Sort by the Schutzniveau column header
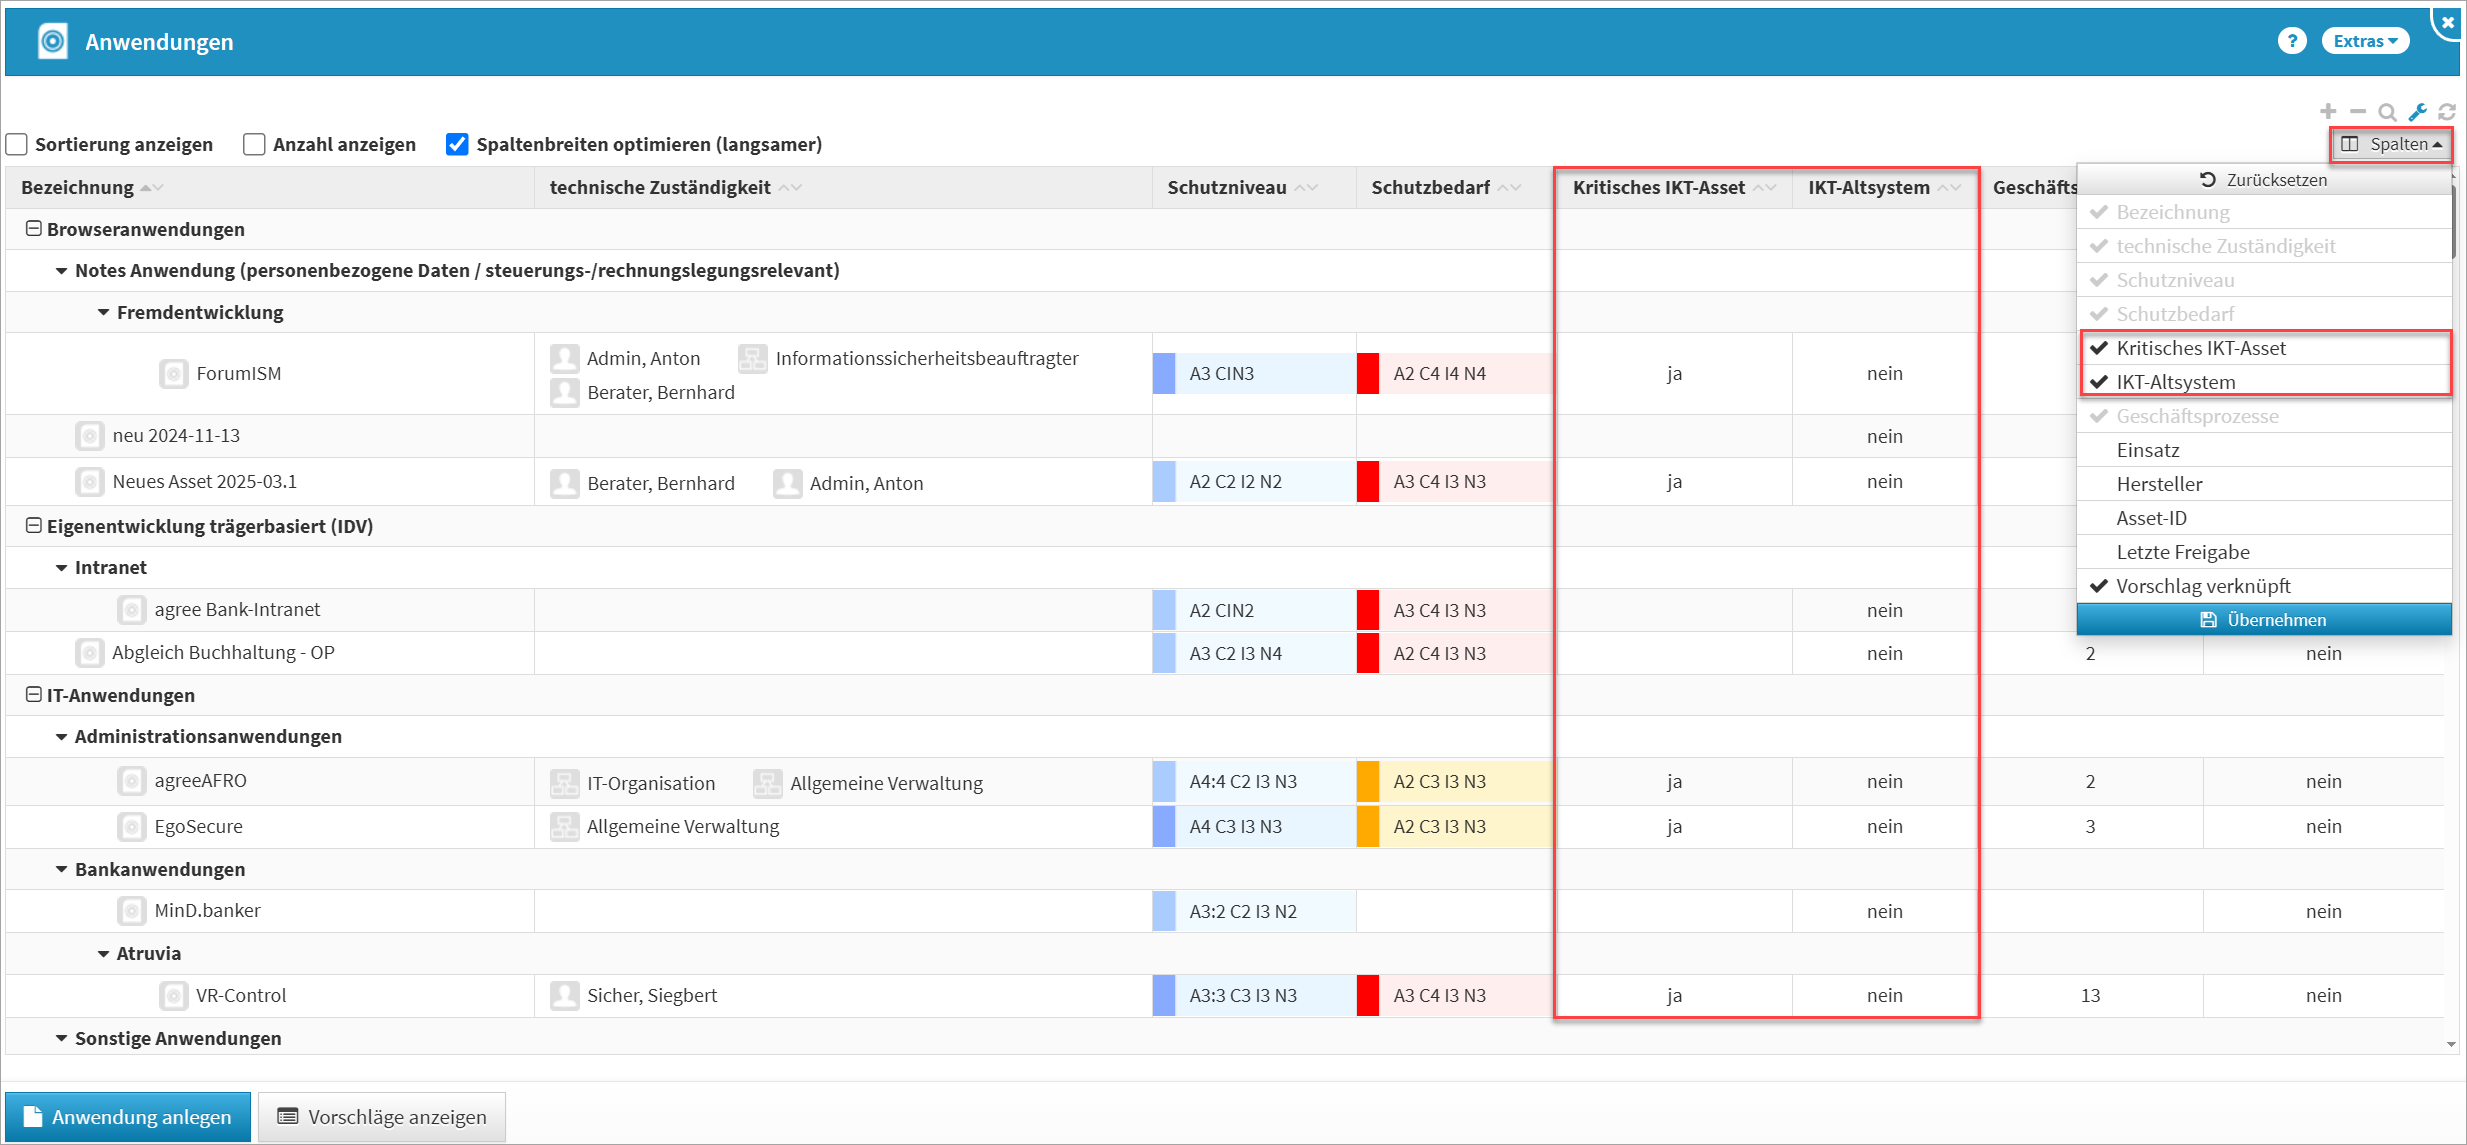2467x1145 pixels. tap(1227, 187)
